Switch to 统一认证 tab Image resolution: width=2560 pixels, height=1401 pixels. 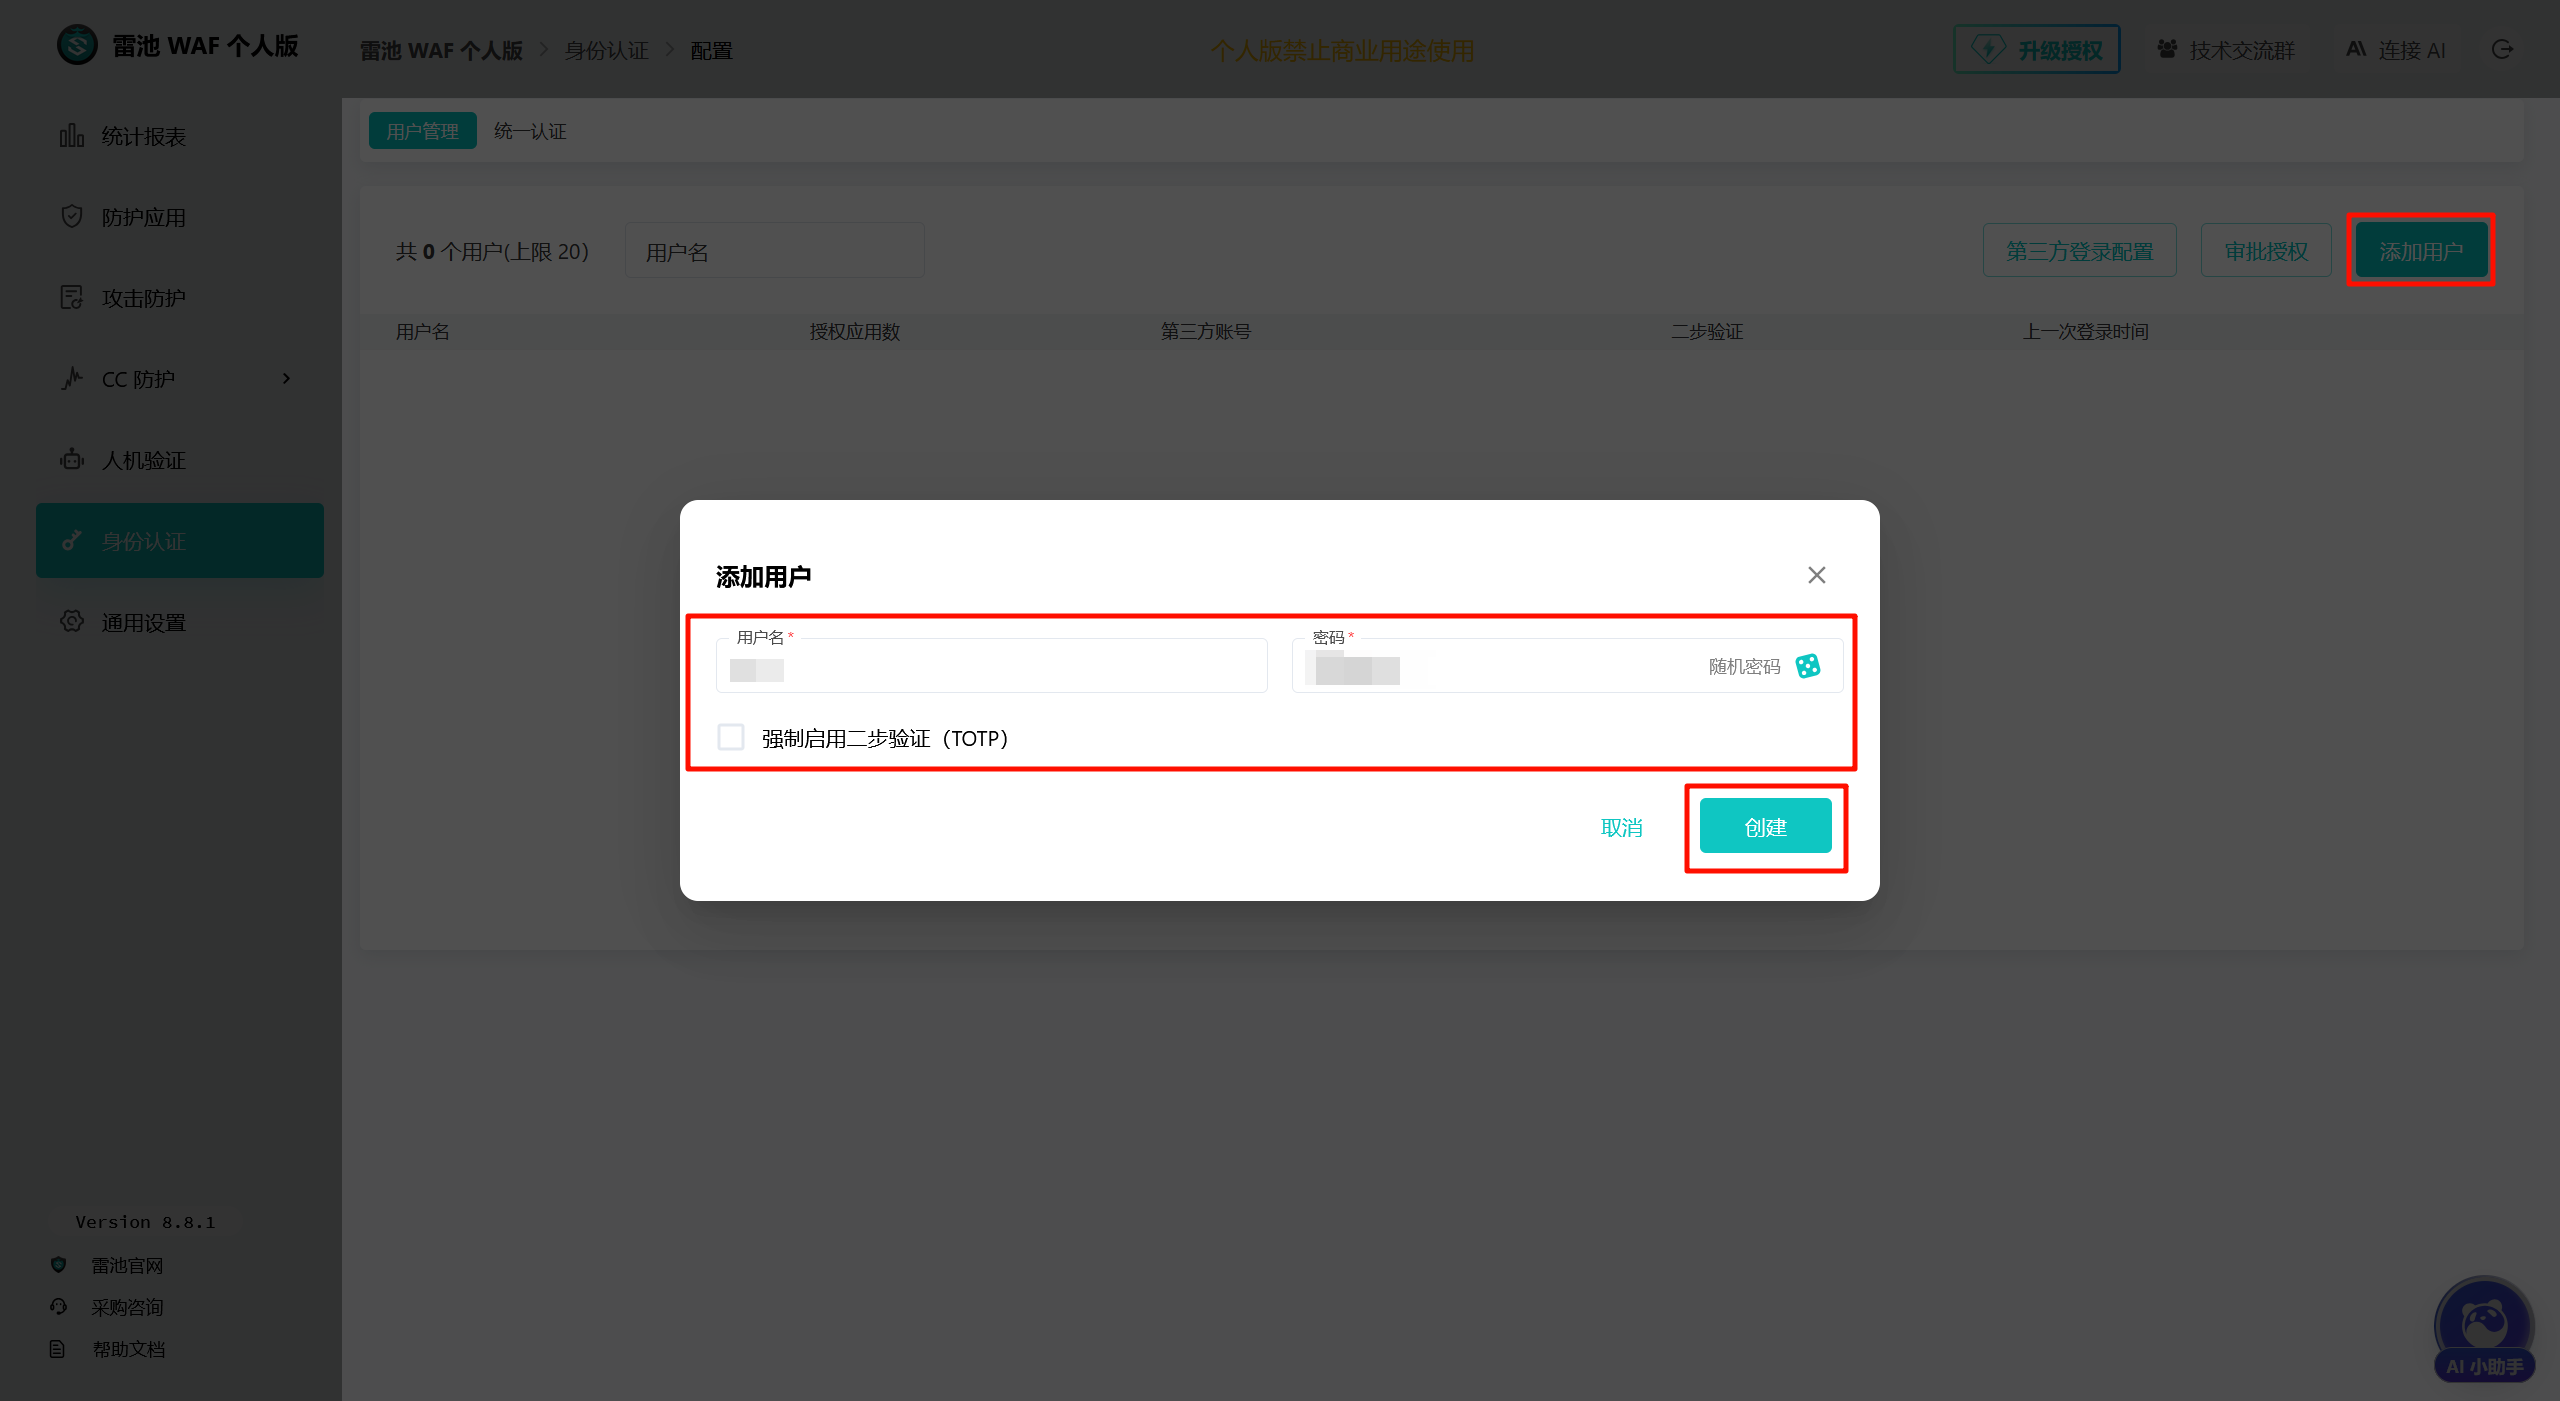[x=530, y=131]
